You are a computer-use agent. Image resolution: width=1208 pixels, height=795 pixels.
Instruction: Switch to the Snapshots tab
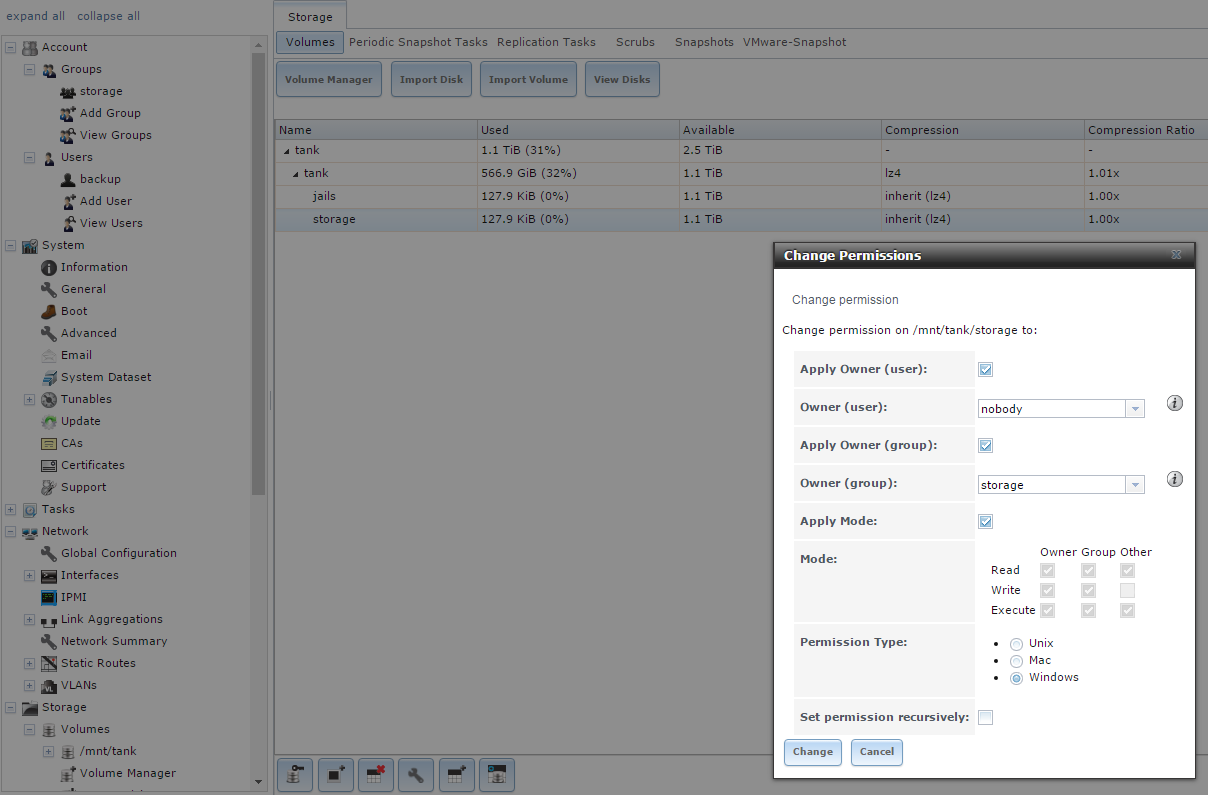(704, 42)
